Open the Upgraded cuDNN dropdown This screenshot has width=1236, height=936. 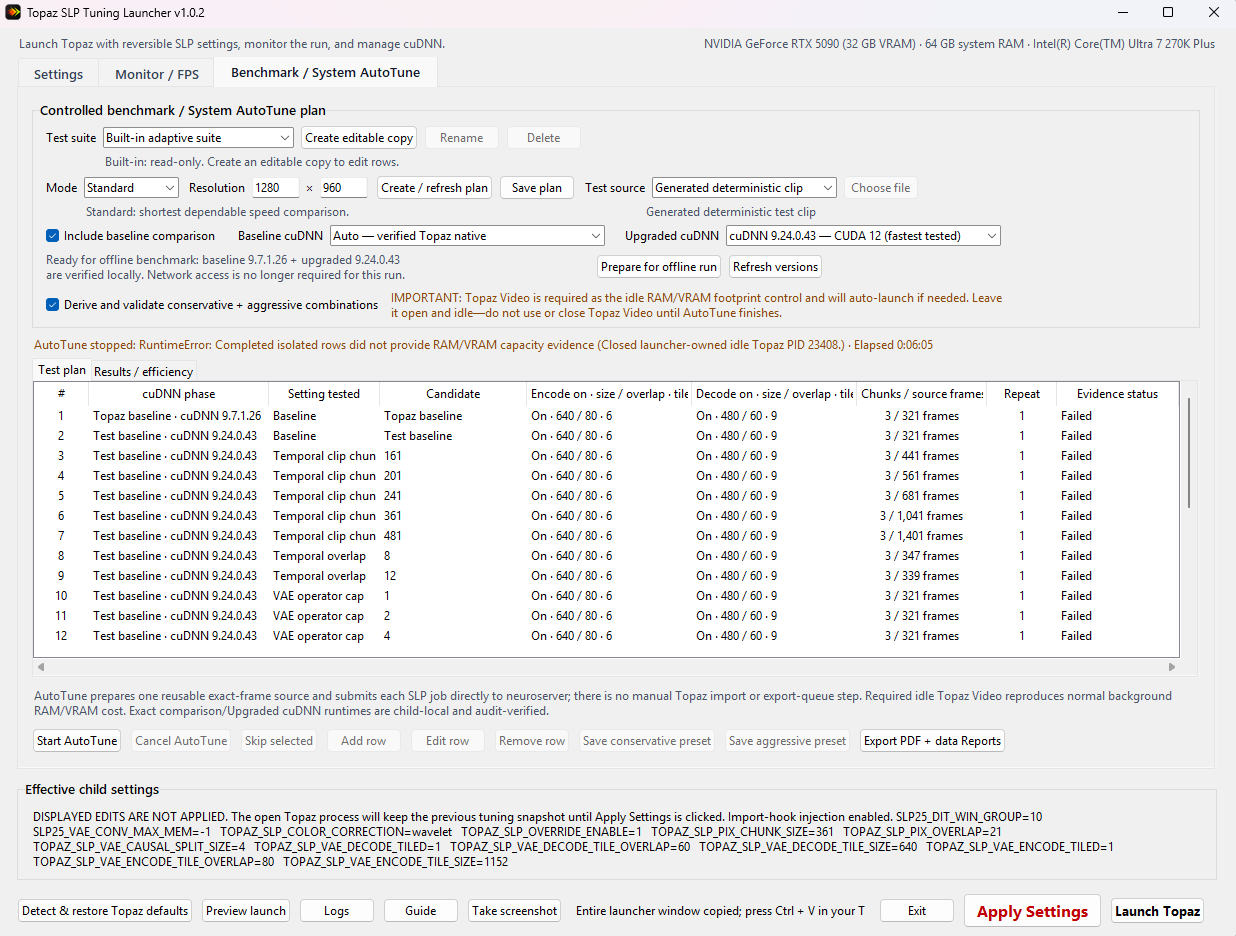tap(863, 236)
